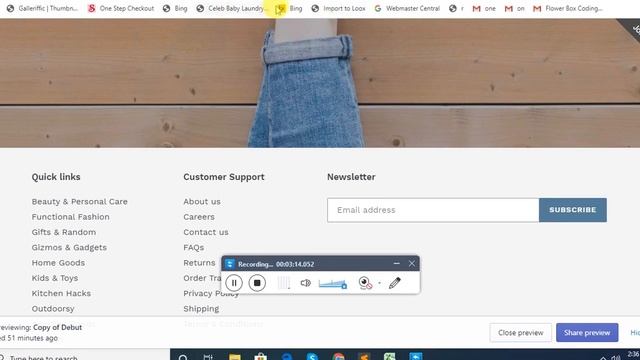Click 'Copy of Debut' theme name text
This screenshot has width=640, height=360.
58,327
